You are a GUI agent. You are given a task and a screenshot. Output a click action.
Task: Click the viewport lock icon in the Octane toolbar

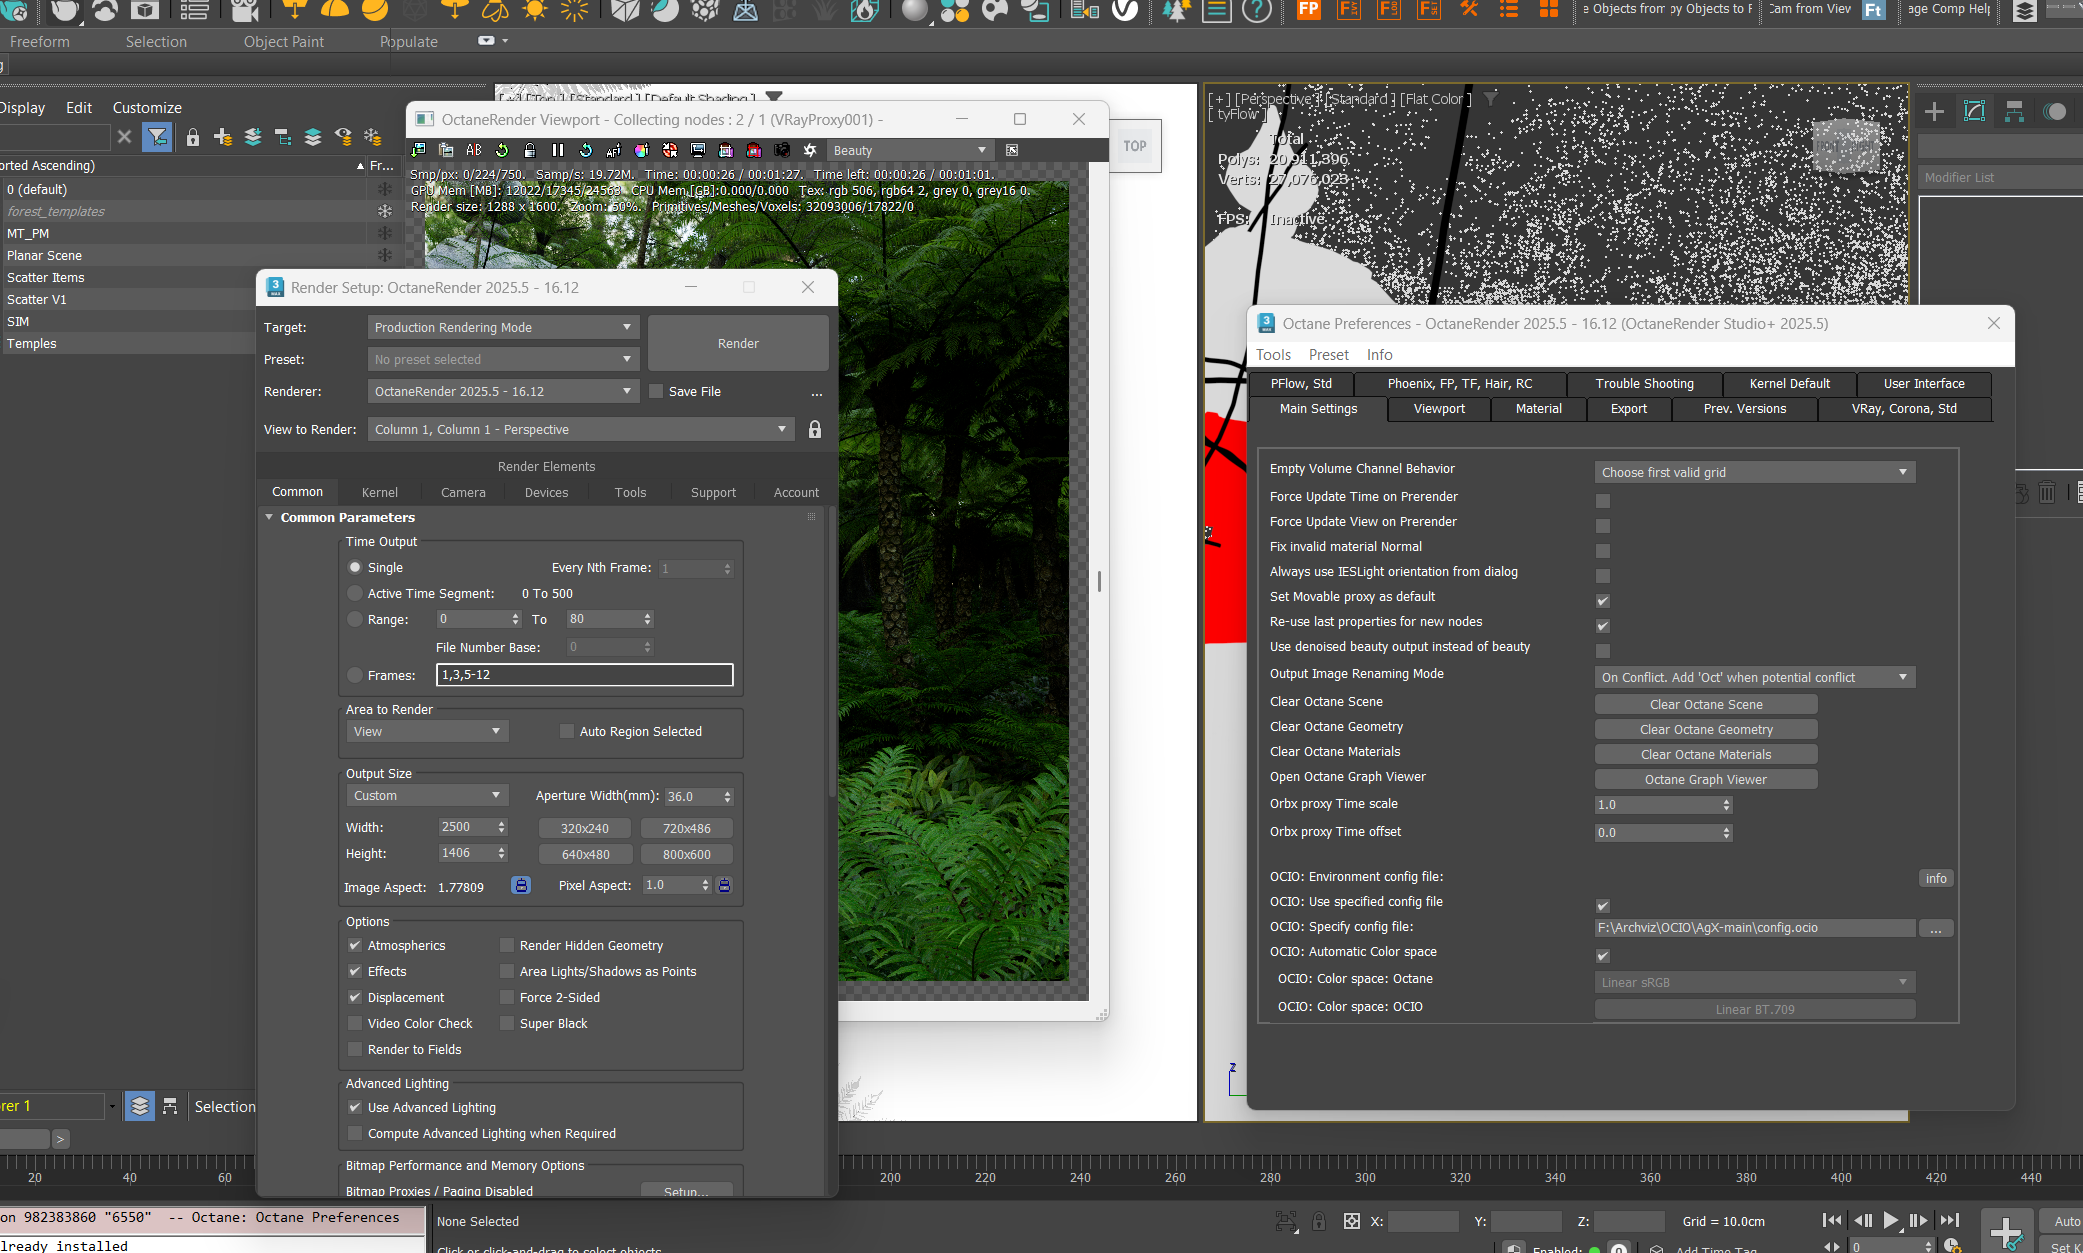point(530,150)
